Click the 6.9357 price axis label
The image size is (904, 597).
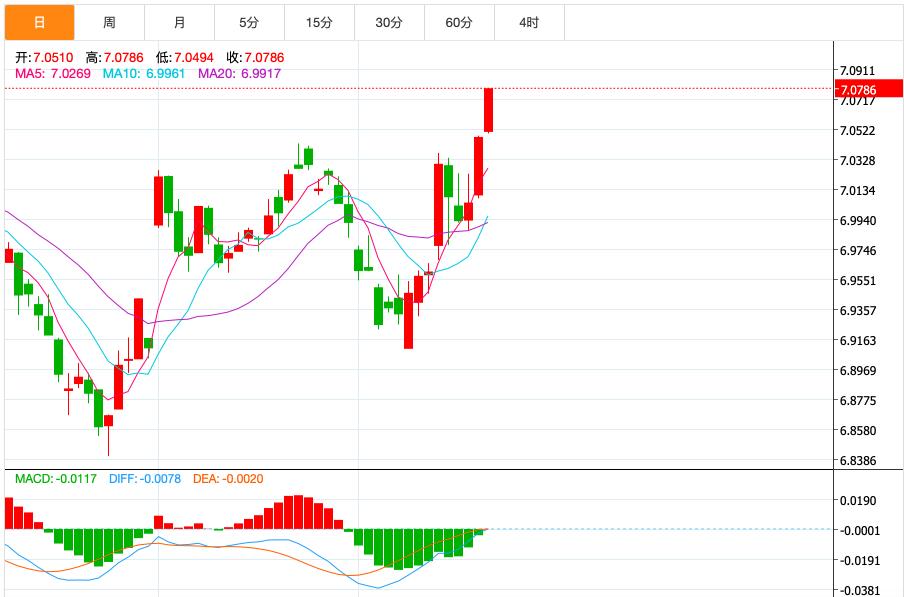(x=857, y=311)
